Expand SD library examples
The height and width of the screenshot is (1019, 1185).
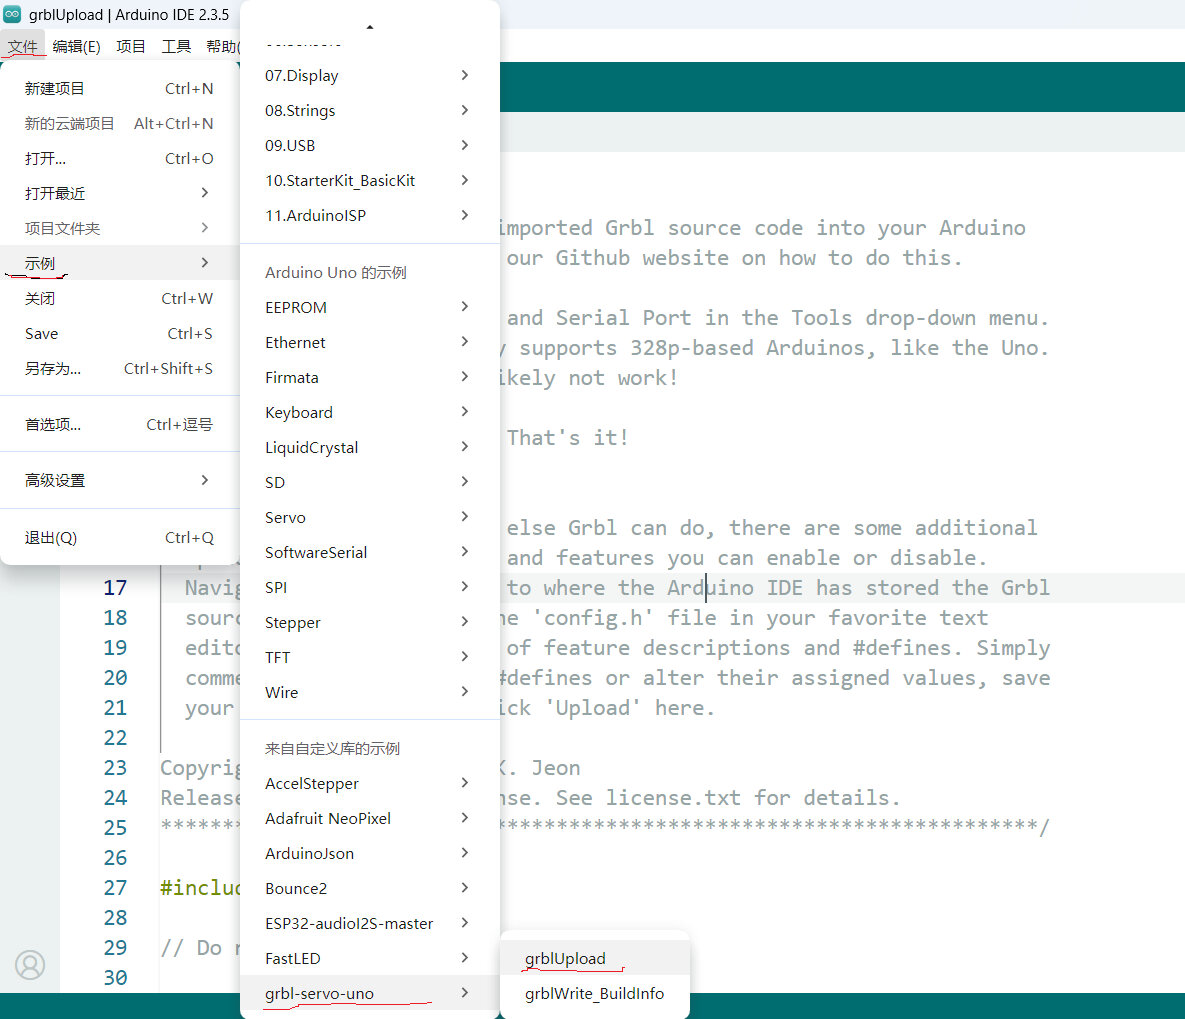(x=370, y=482)
